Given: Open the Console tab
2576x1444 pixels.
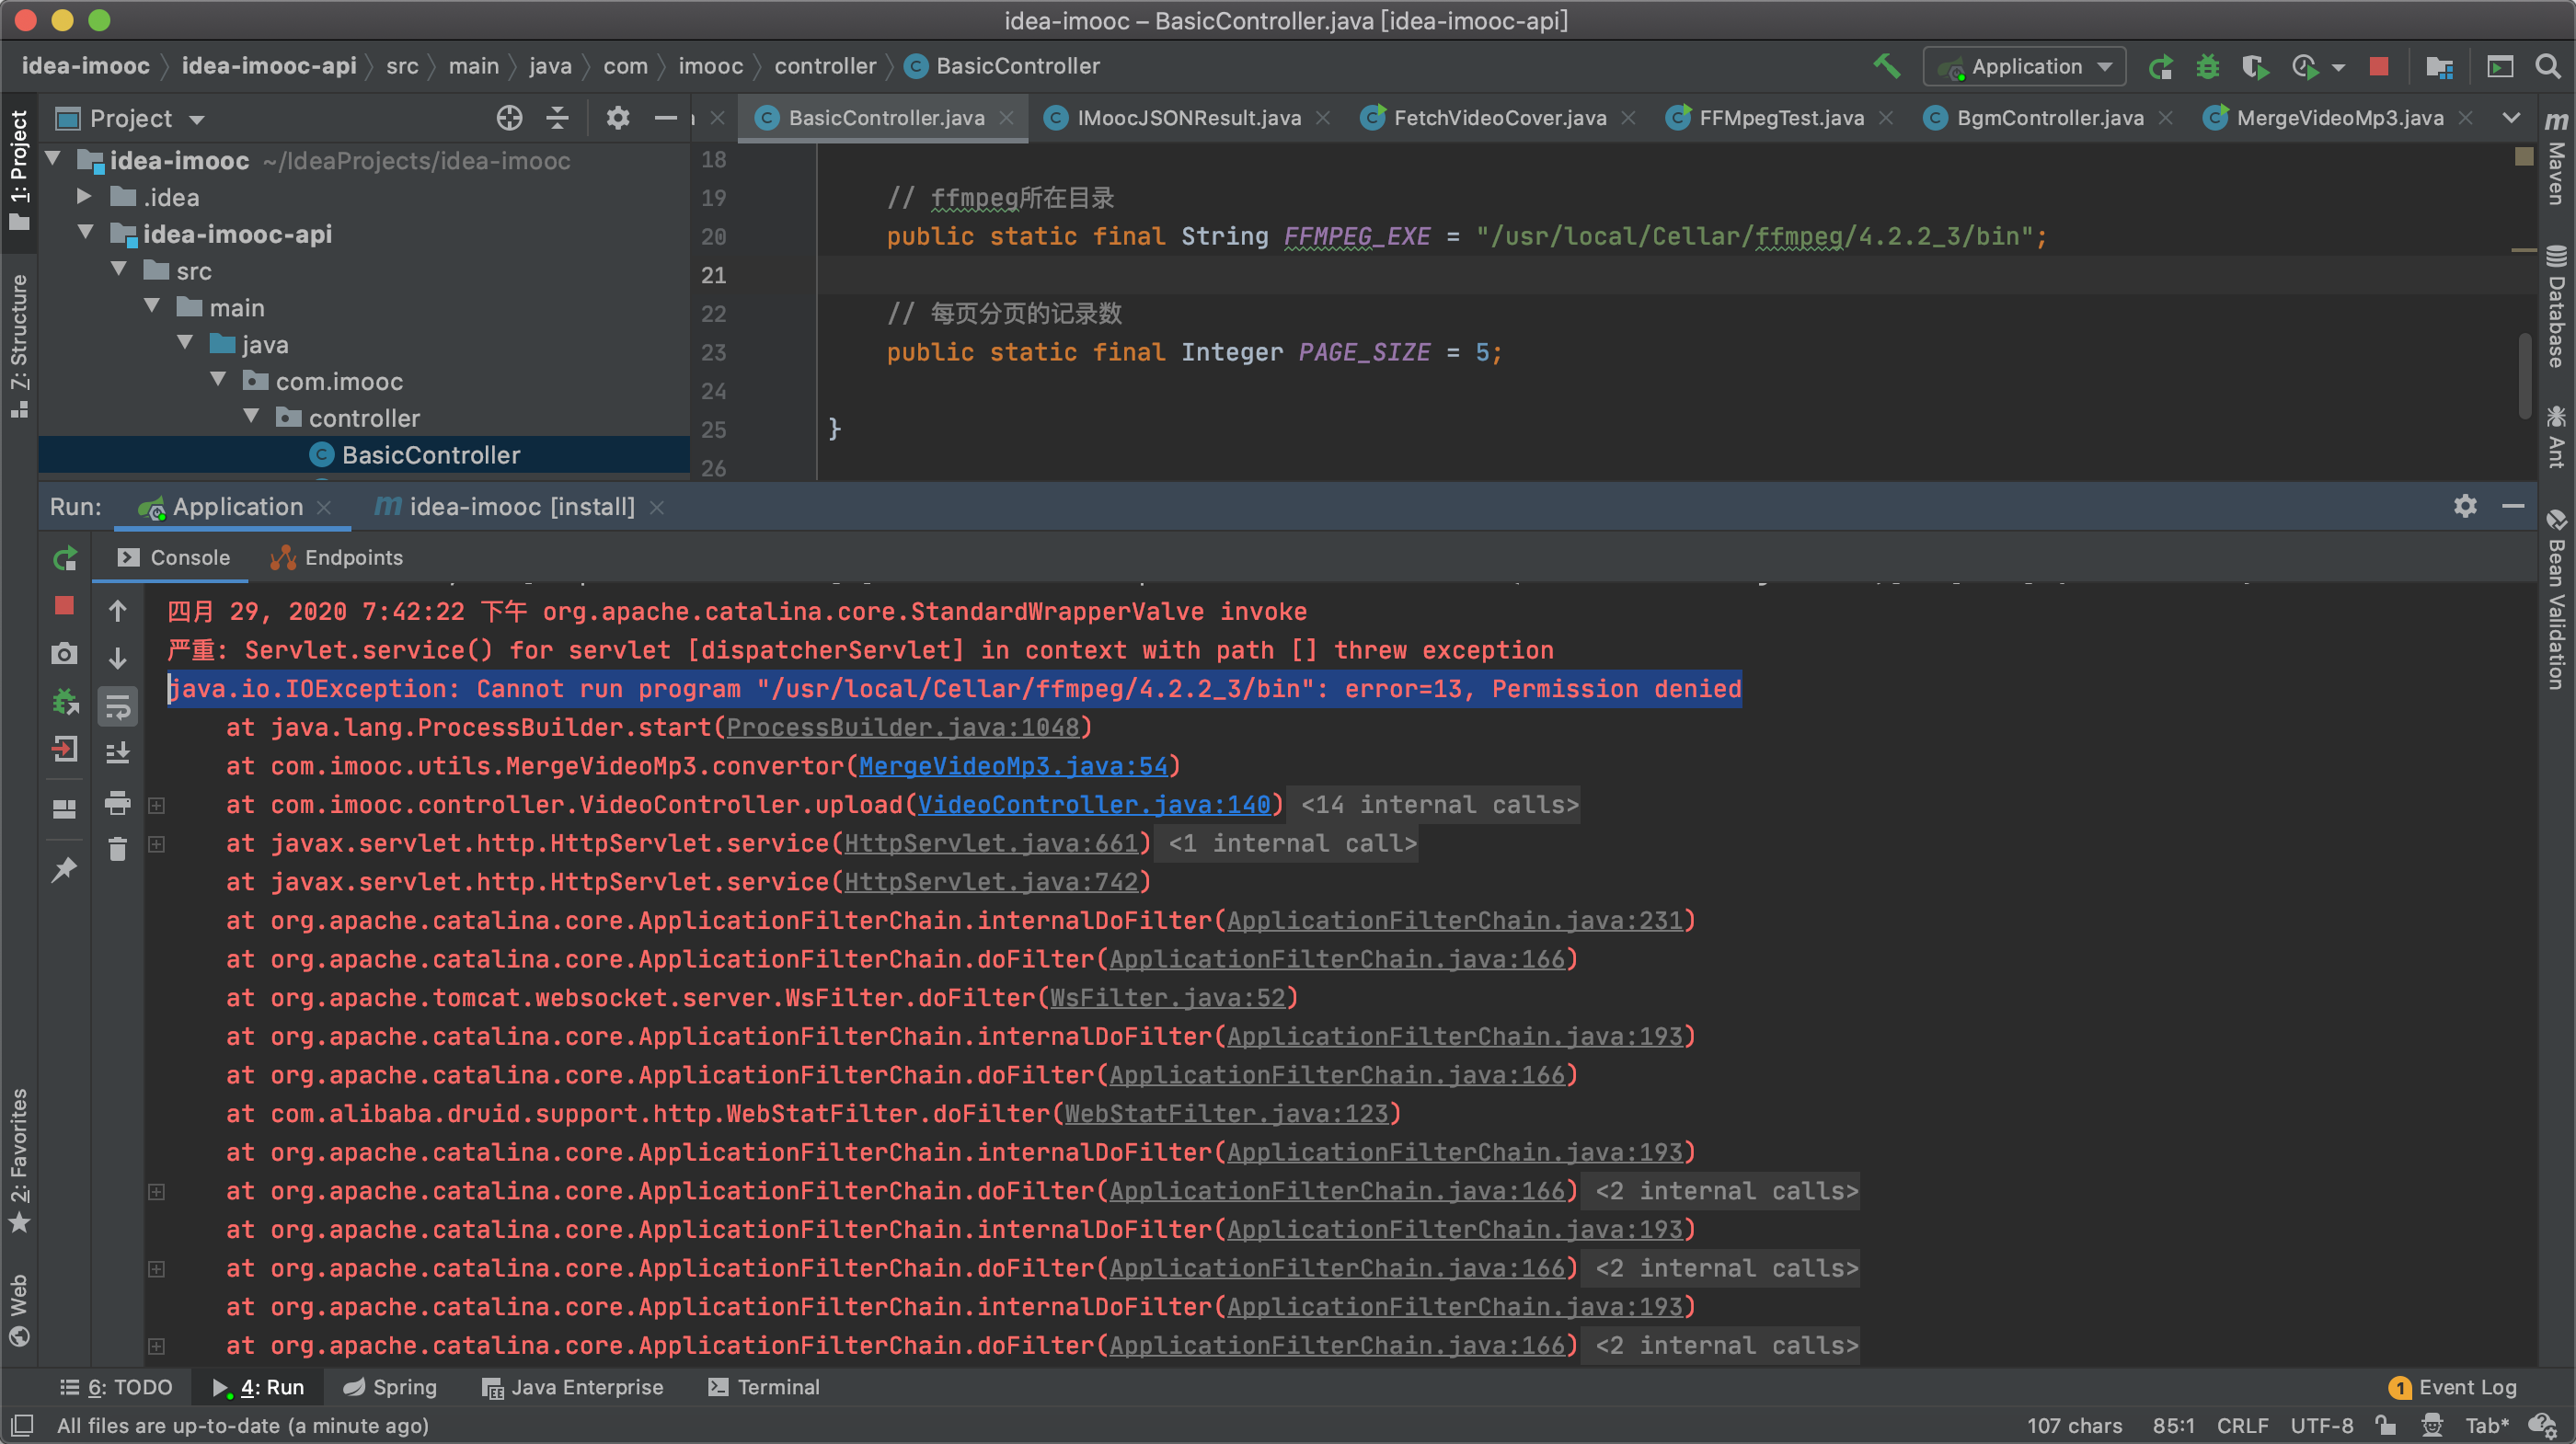Looking at the screenshot, I should [173, 558].
